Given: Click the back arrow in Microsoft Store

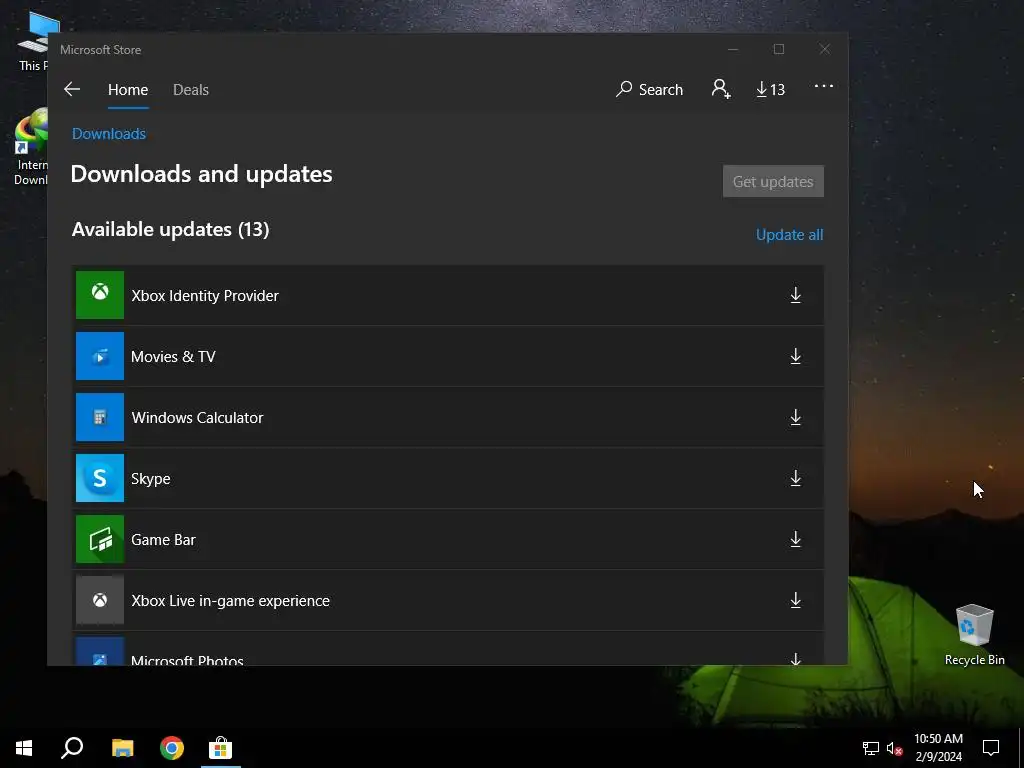Looking at the screenshot, I should point(72,89).
